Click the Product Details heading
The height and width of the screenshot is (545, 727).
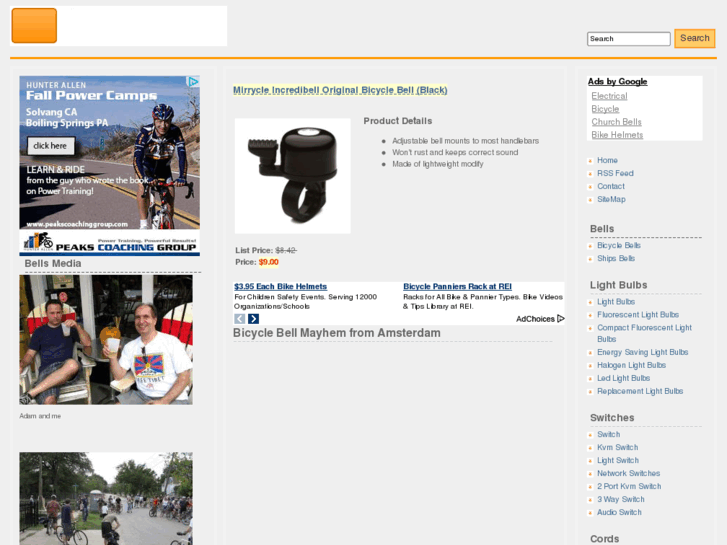pos(397,121)
